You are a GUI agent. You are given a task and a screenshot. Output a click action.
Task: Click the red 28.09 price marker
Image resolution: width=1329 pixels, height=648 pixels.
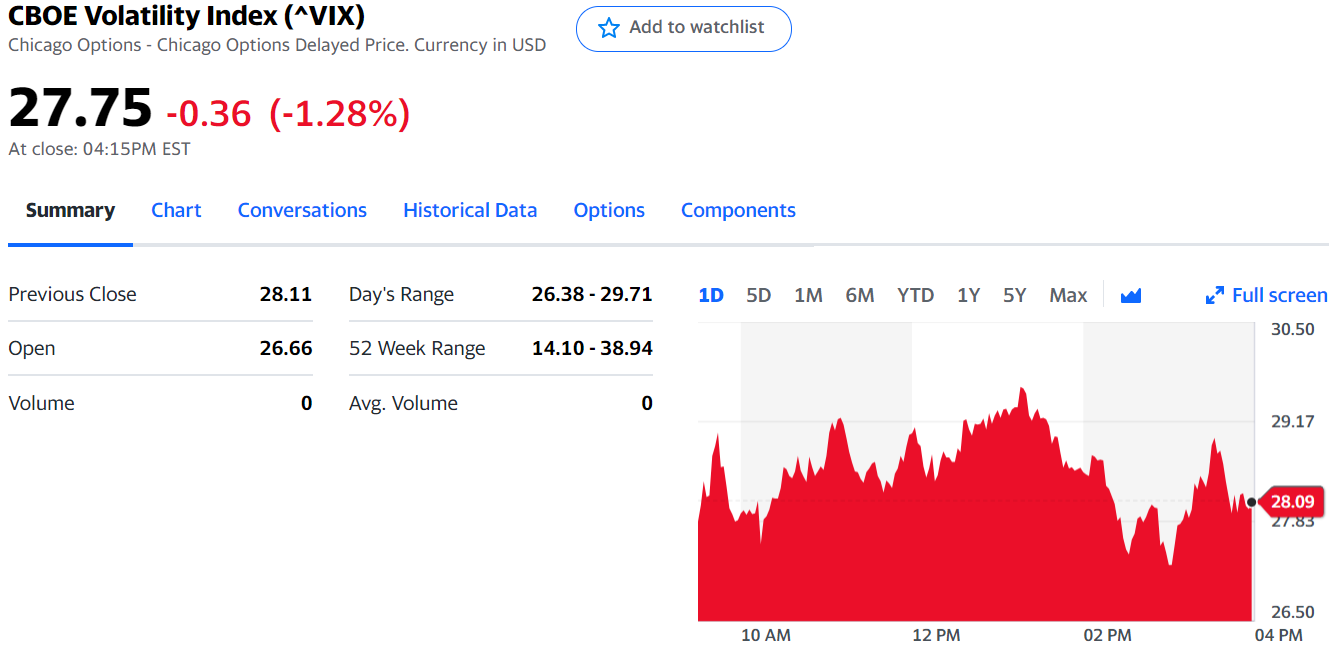click(x=1293, y=501)
